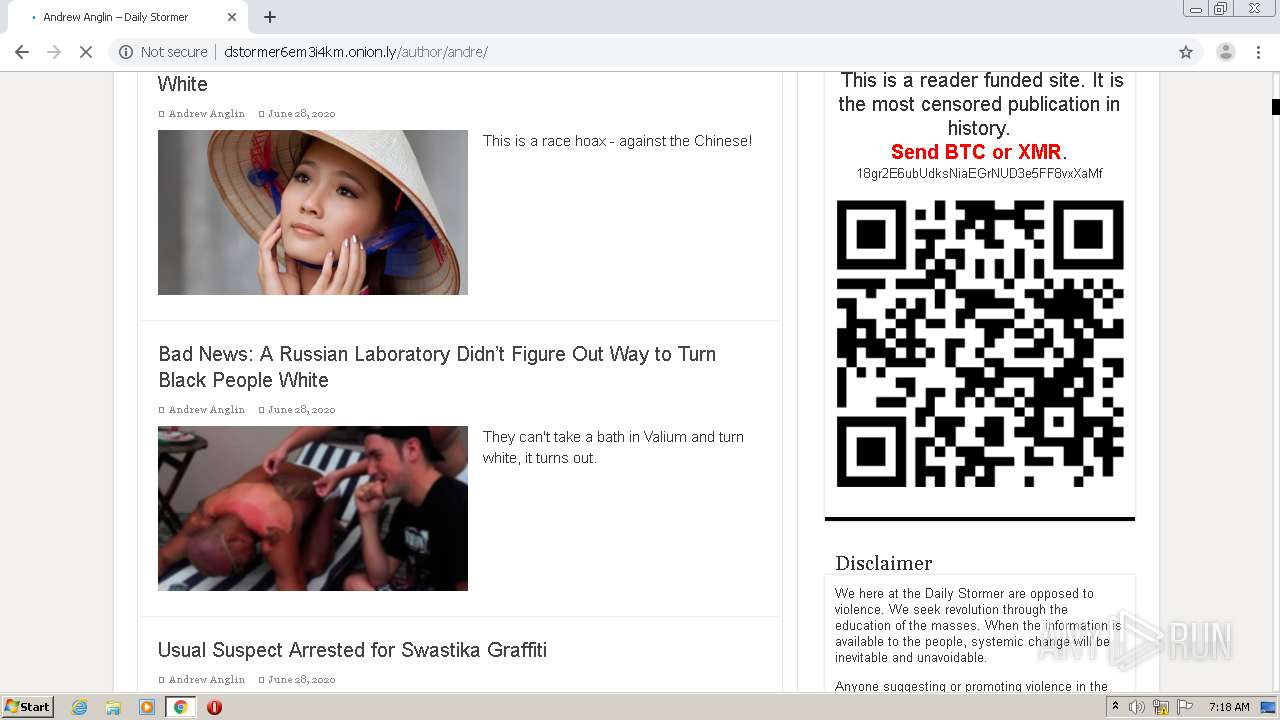
Task: Open the Russian Laboratory article headline
Action: (x=437, y=367)
